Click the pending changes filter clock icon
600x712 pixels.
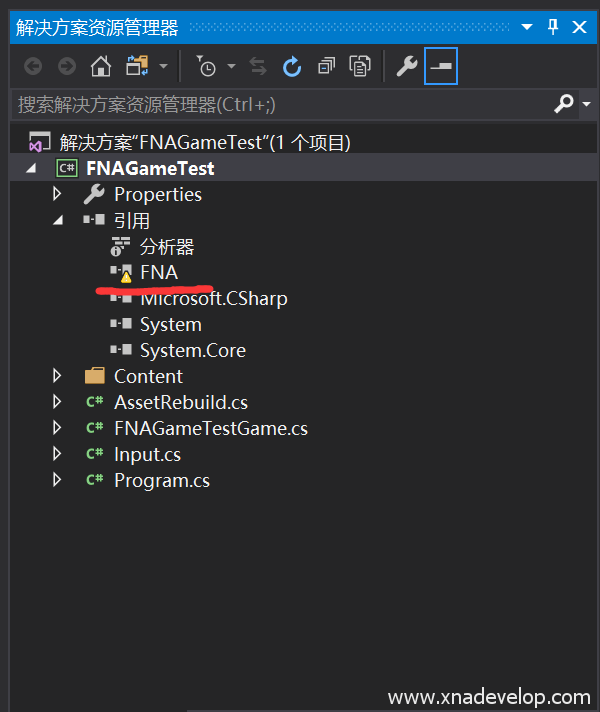pos(206,67)
